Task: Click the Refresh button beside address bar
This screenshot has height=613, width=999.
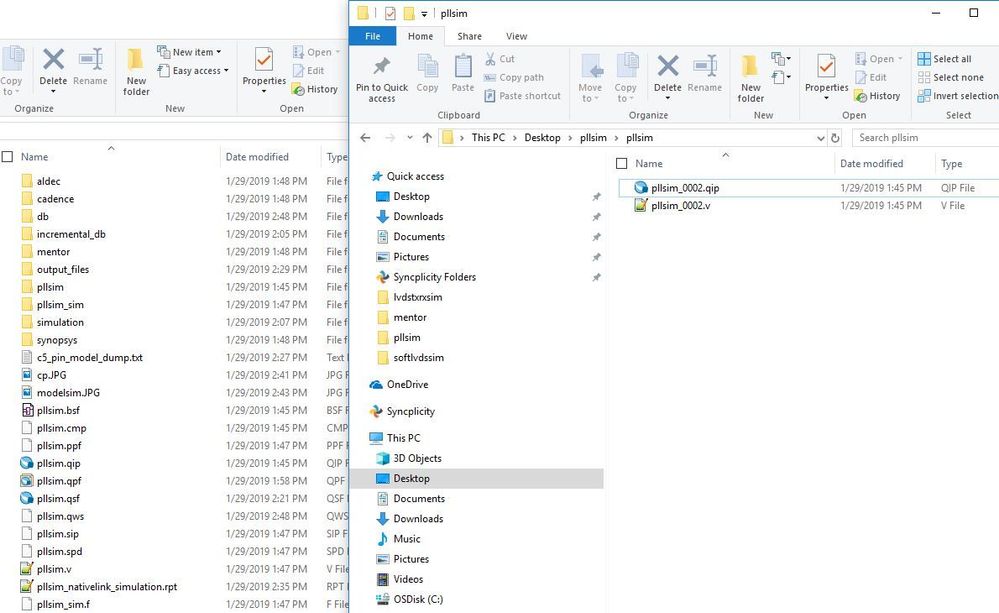Action: pyautogui.click(x=835, y=138)
